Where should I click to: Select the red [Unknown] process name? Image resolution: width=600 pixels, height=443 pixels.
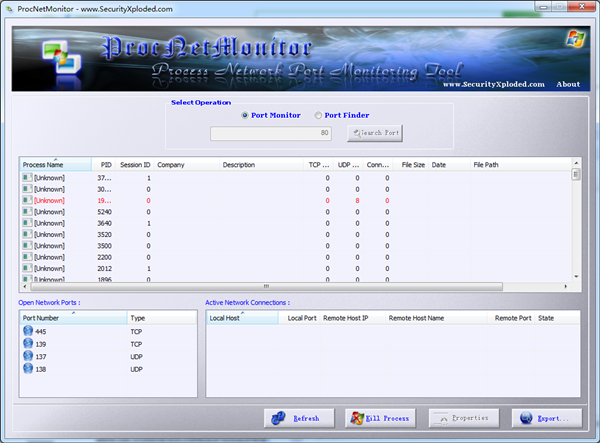pyautogui.click(x=49, y=200)
